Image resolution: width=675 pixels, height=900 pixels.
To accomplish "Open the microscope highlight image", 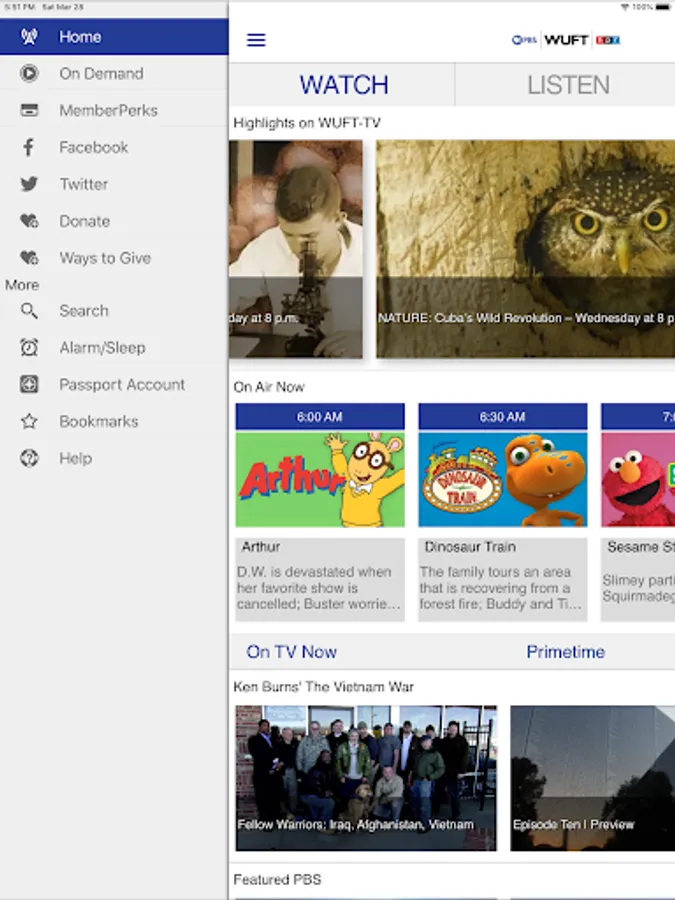I will tap(296, 249).
